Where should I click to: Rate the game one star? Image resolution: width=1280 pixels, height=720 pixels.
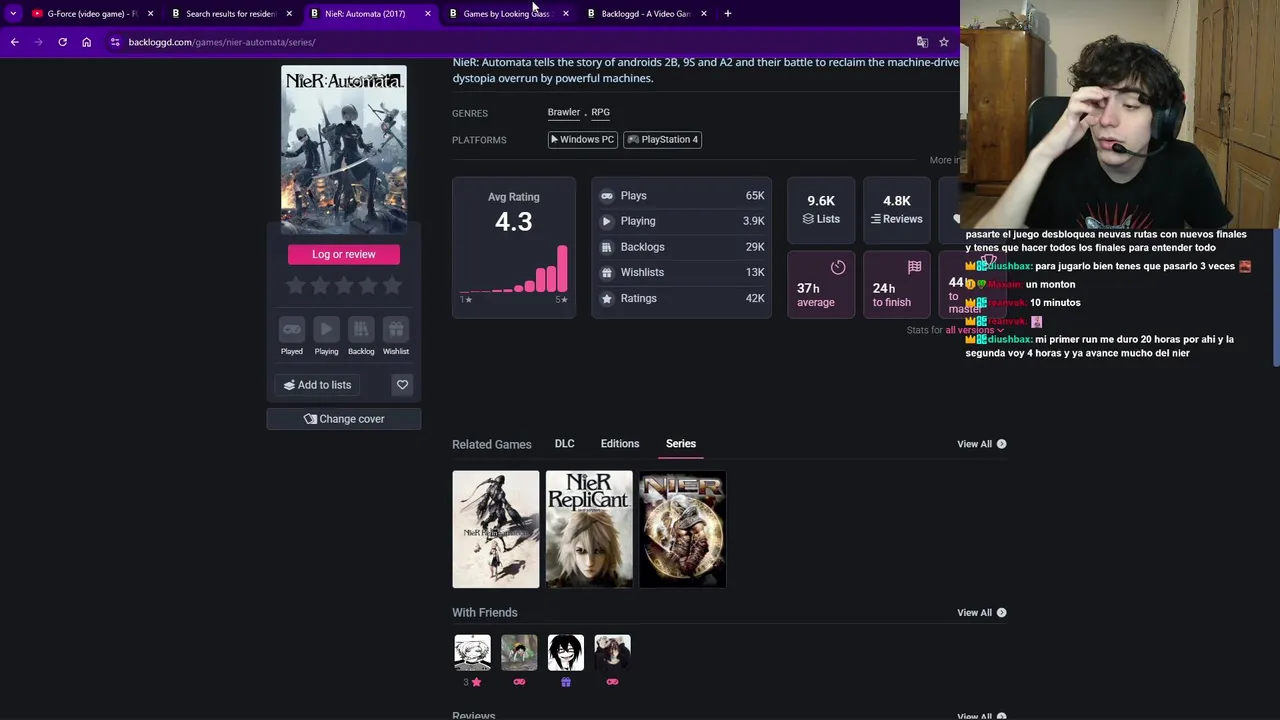point(295,286)
